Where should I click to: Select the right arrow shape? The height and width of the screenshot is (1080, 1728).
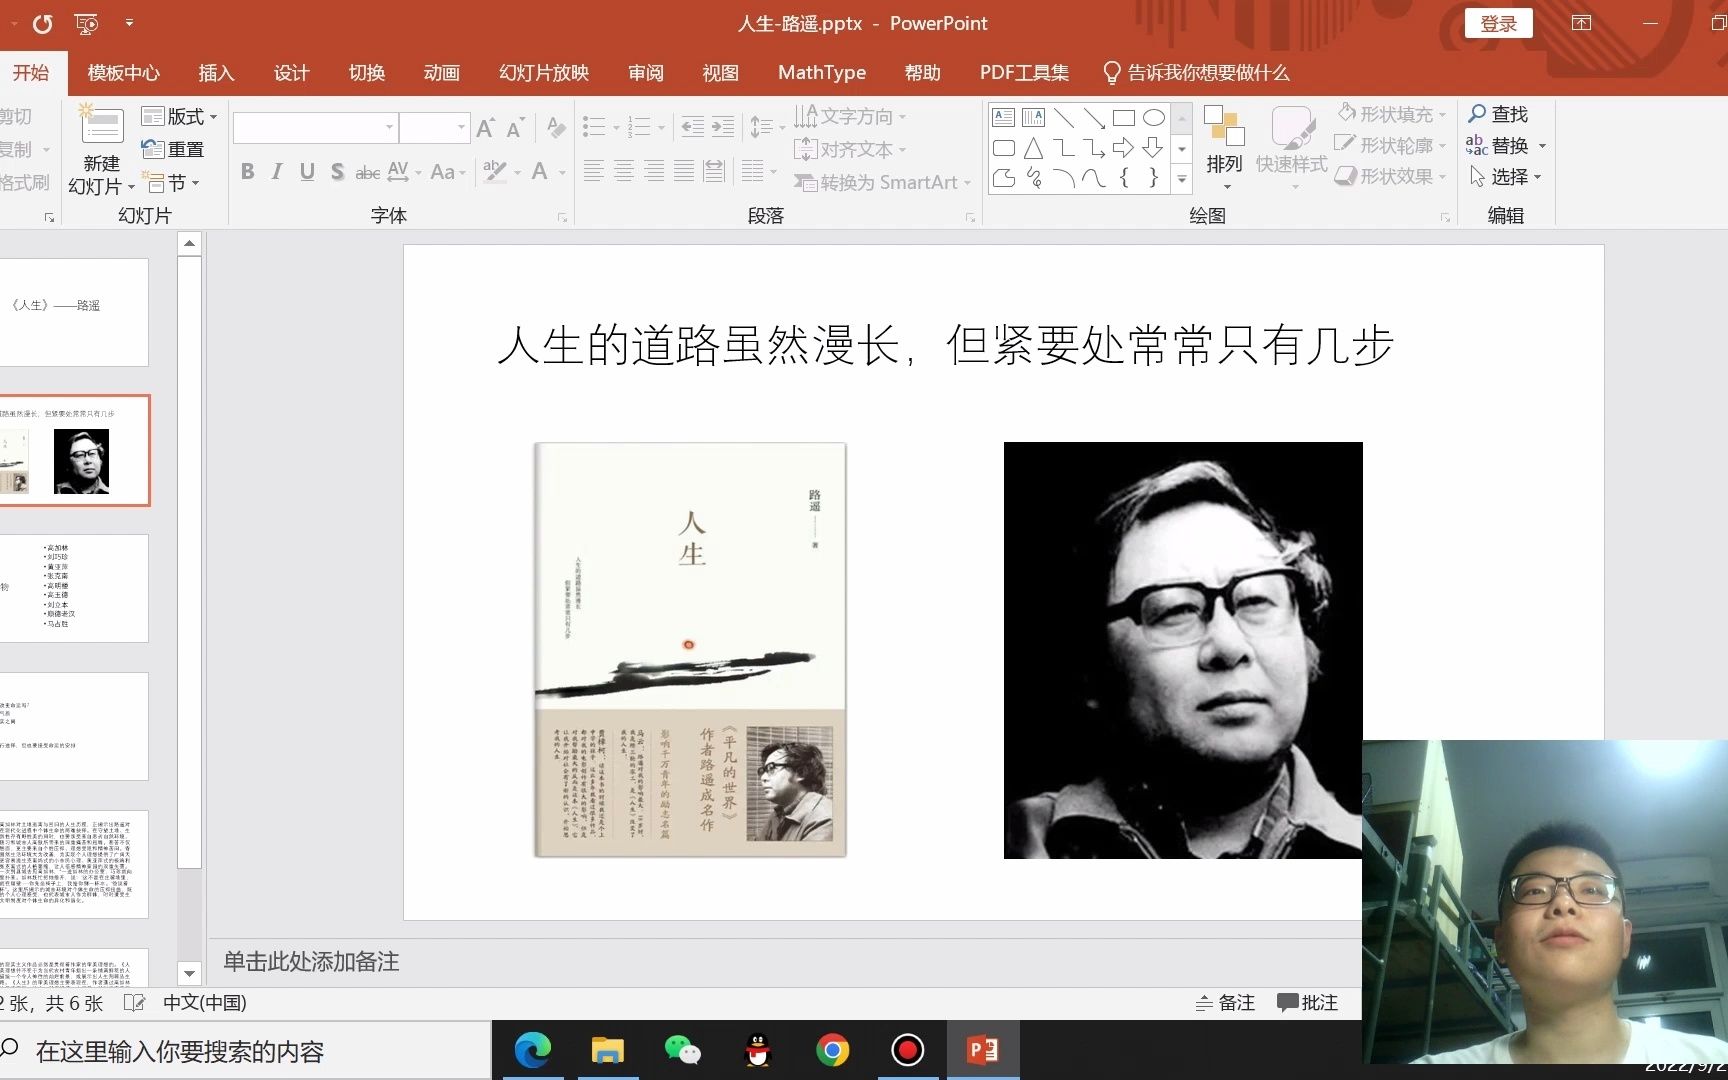click(x=1124, y=148)
